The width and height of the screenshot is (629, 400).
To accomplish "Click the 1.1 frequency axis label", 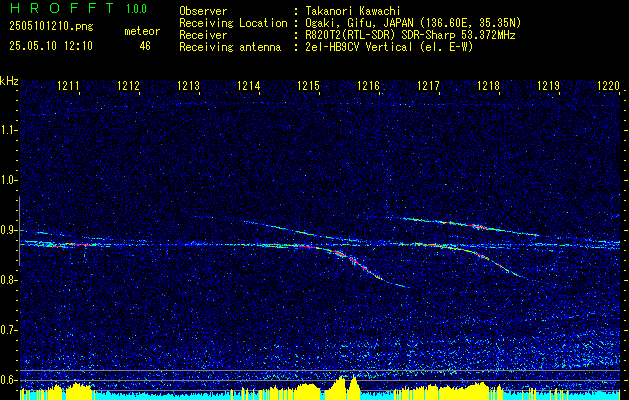I will click(7, 130).
